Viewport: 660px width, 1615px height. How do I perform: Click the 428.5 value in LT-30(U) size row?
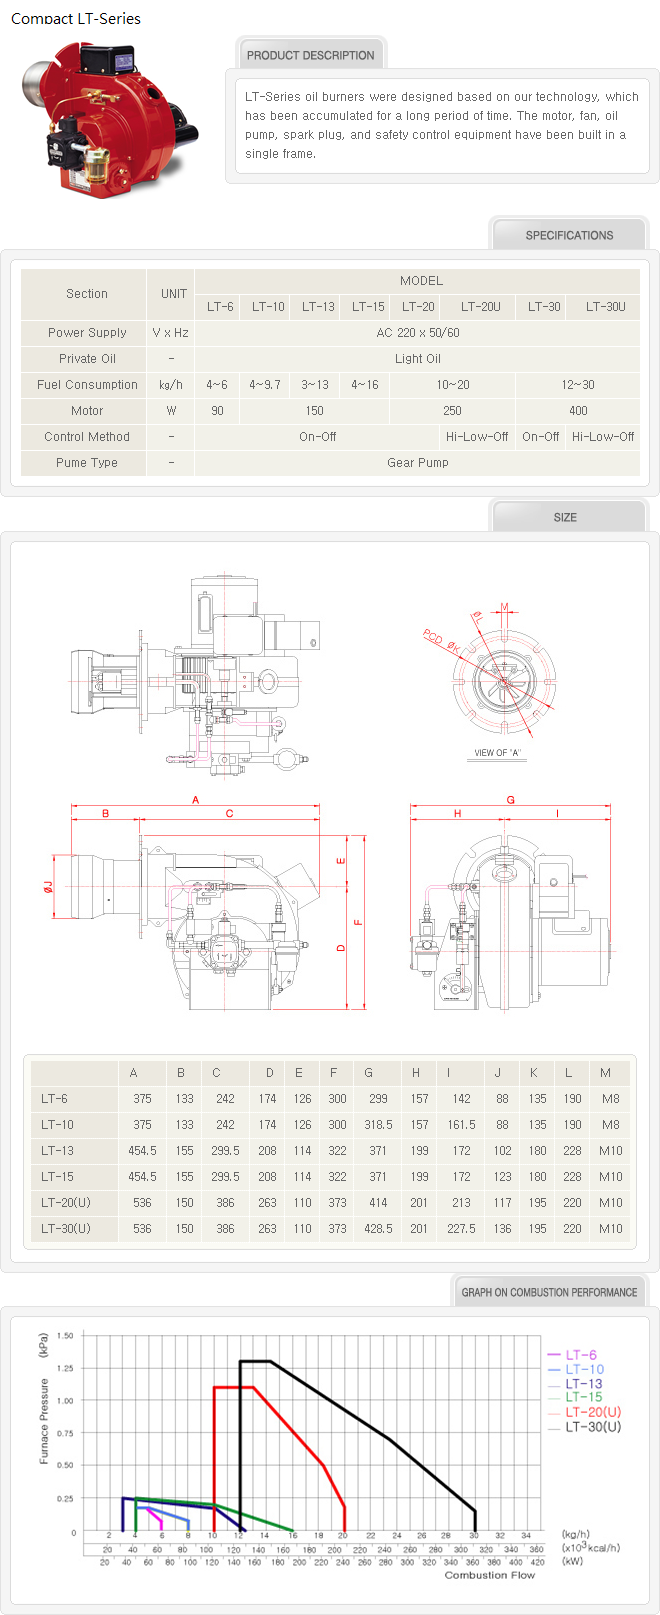coord(378,1229)
